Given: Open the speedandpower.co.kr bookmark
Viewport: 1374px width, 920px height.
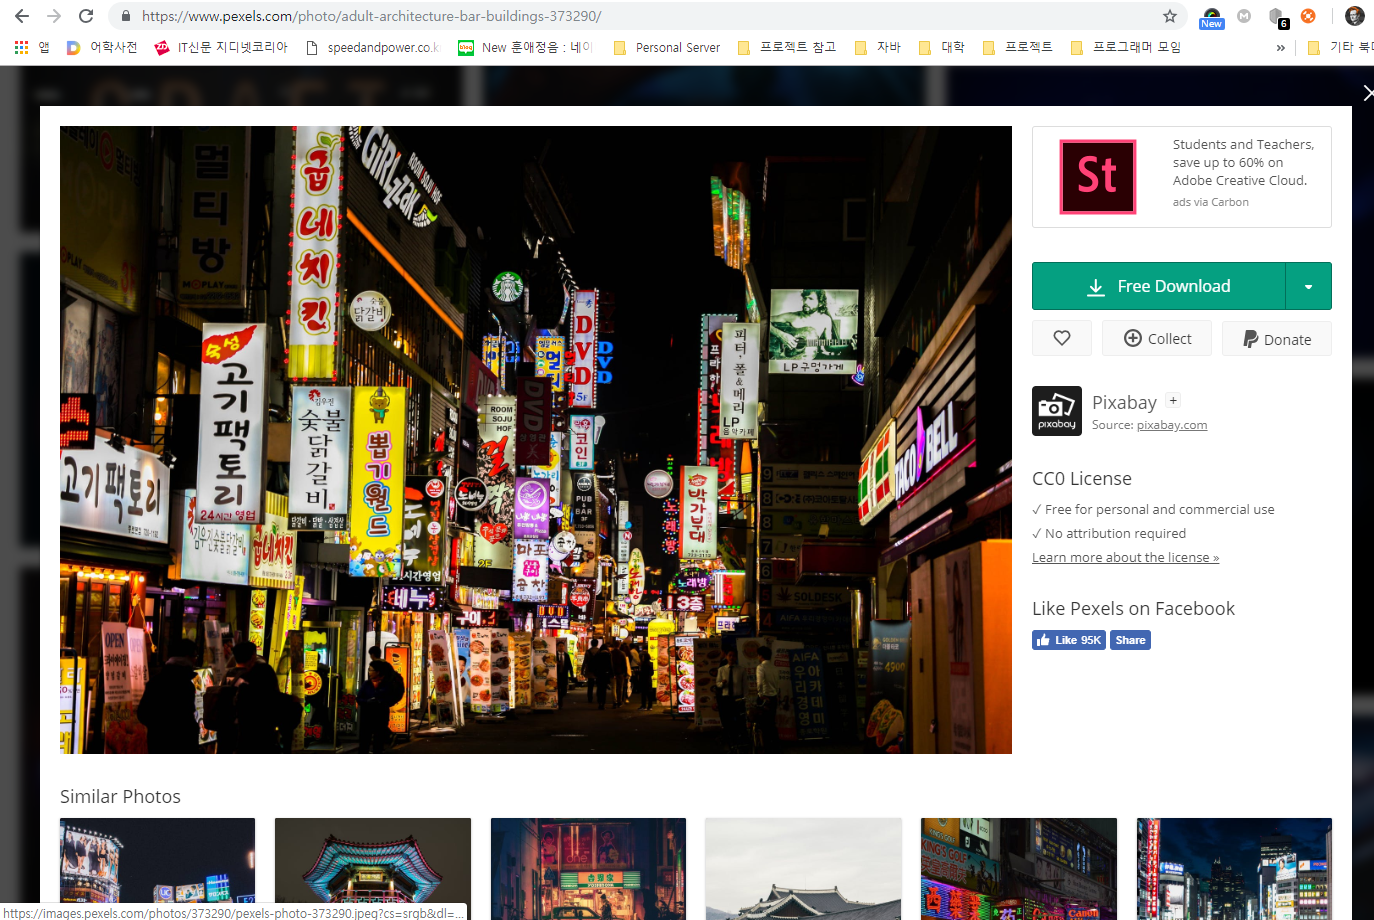Looking at the screenshot, I should pyautogui.click(x=372, y=47).
